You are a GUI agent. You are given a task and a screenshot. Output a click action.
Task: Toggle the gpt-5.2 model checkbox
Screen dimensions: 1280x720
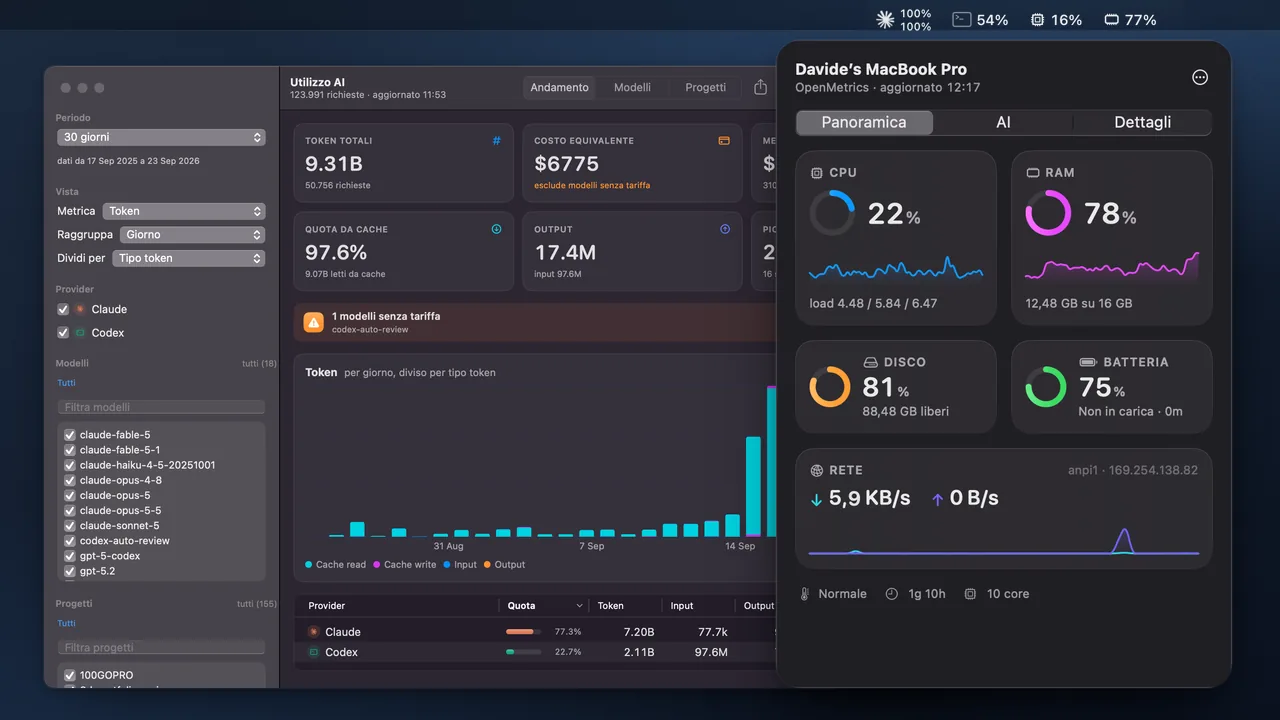(x=70, y=572)
